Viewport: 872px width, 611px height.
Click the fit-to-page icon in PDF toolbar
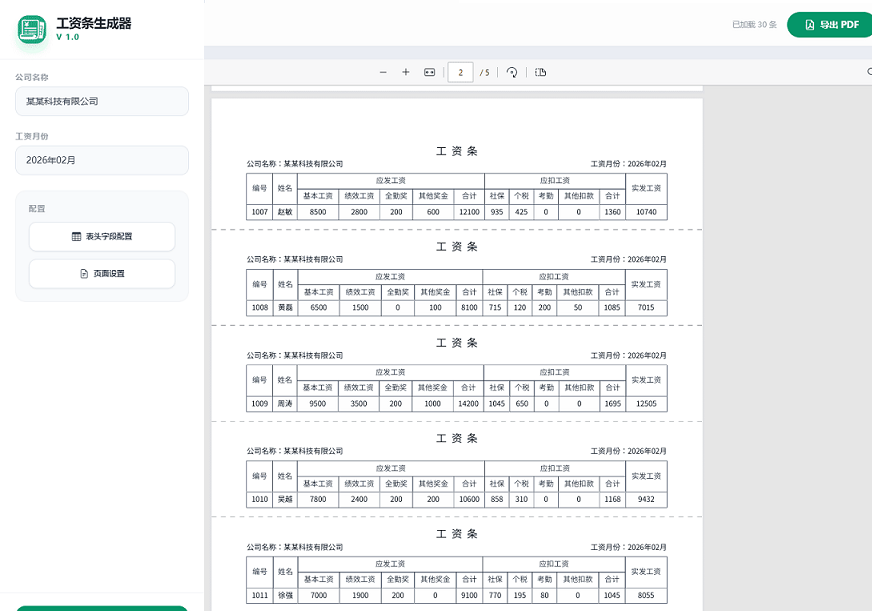click(x=430, y=72)
